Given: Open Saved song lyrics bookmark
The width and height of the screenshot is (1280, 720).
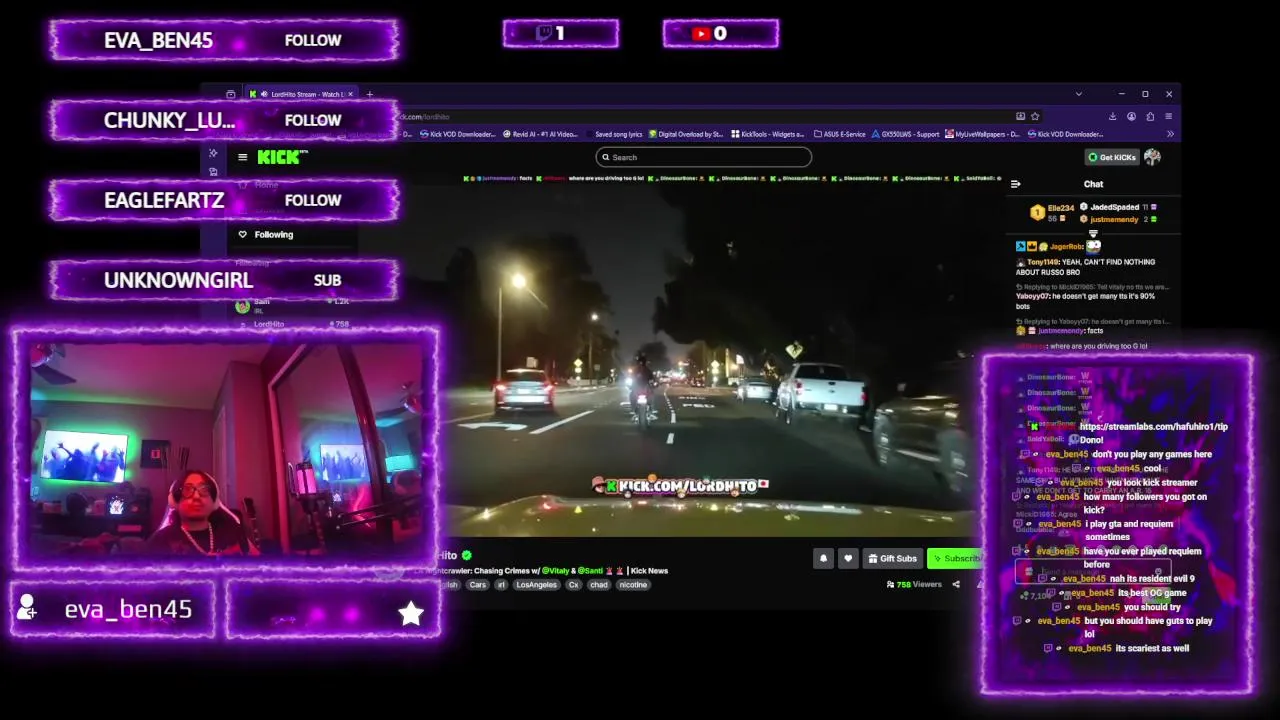Looking at the screenshot, I should pos(614,134).
